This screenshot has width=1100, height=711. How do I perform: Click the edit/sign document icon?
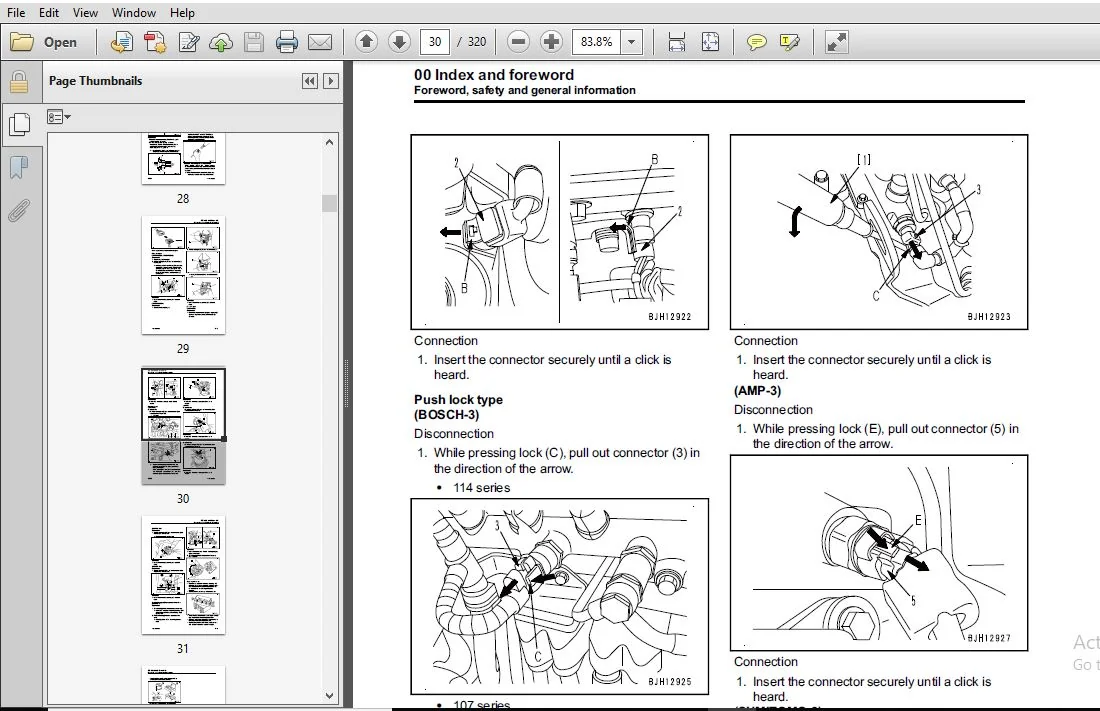[188, 42]
